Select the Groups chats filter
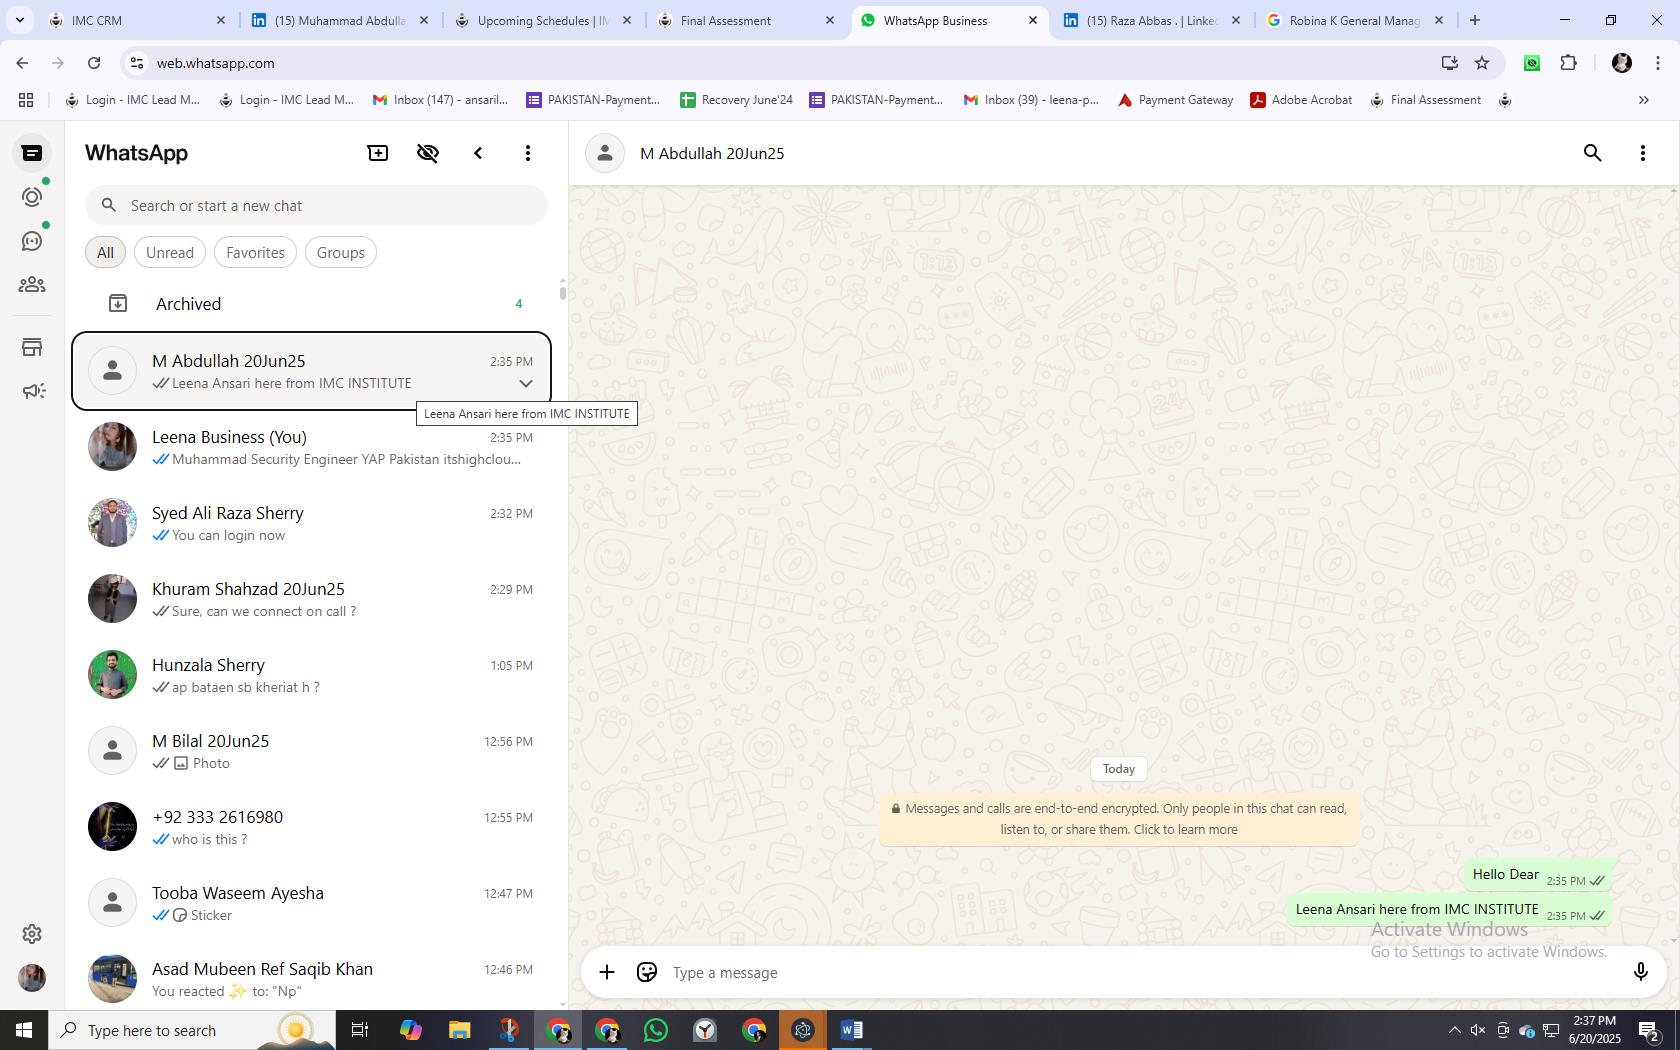 tap(340, 252)
